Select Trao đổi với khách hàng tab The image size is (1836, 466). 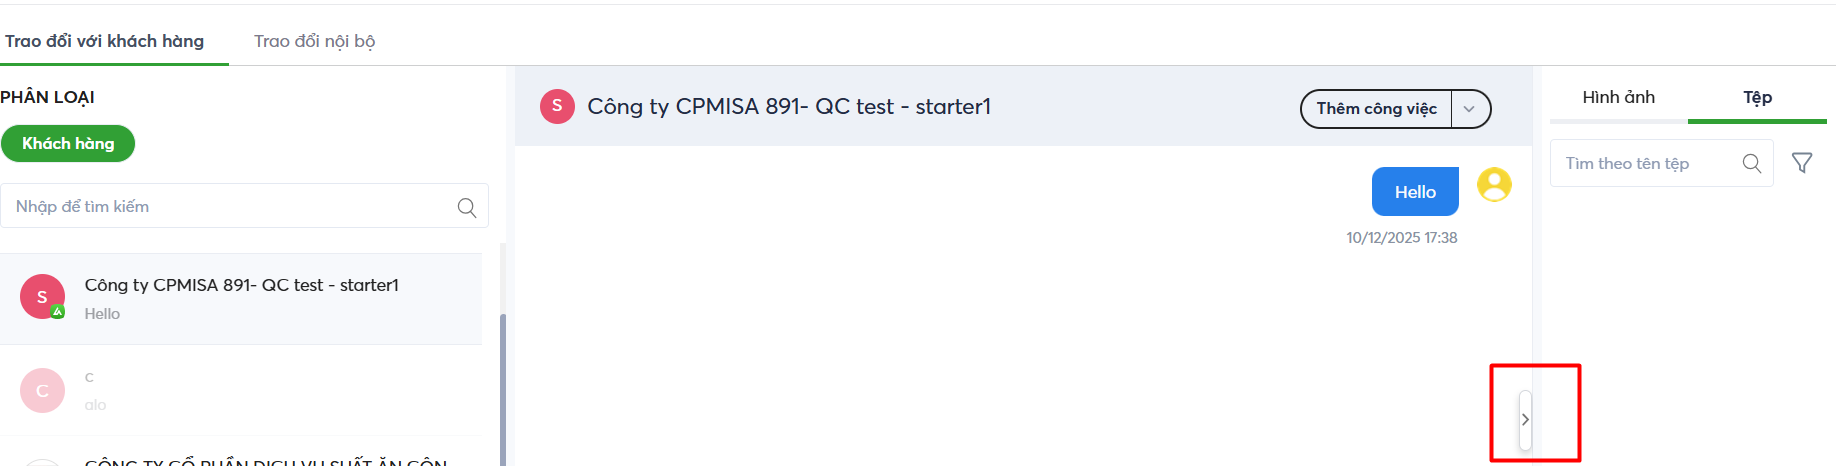105,41
